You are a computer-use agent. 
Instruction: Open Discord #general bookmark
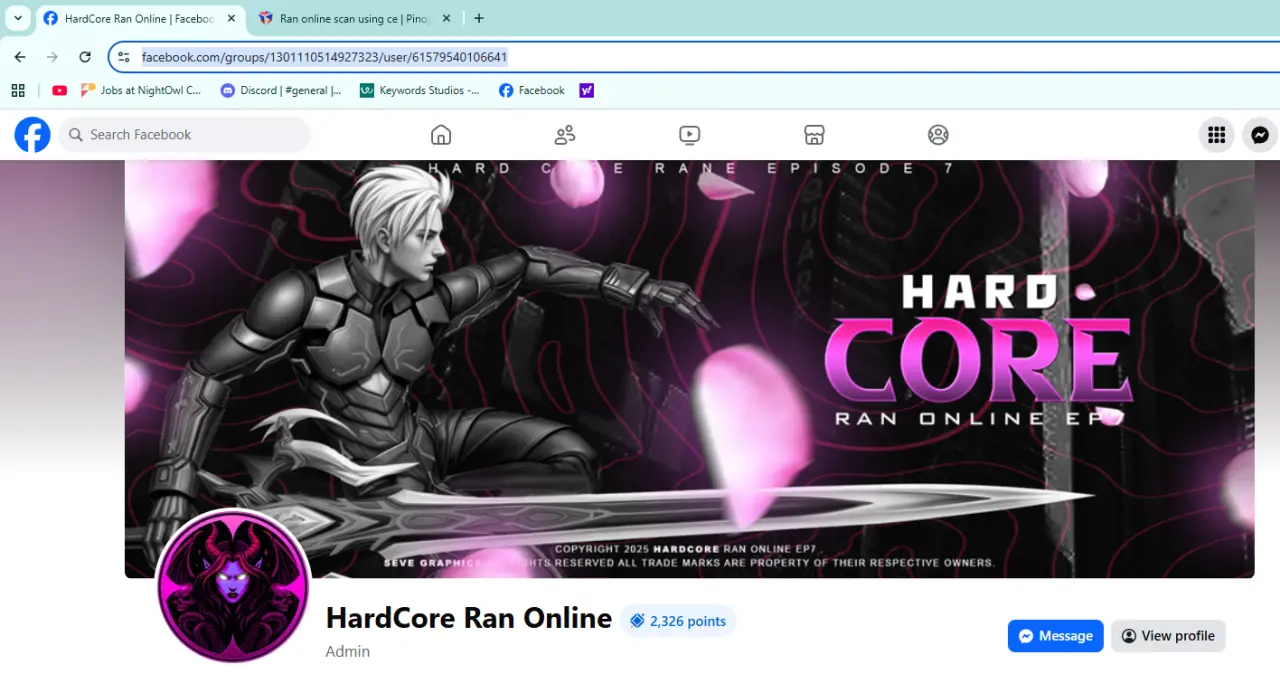281,90
